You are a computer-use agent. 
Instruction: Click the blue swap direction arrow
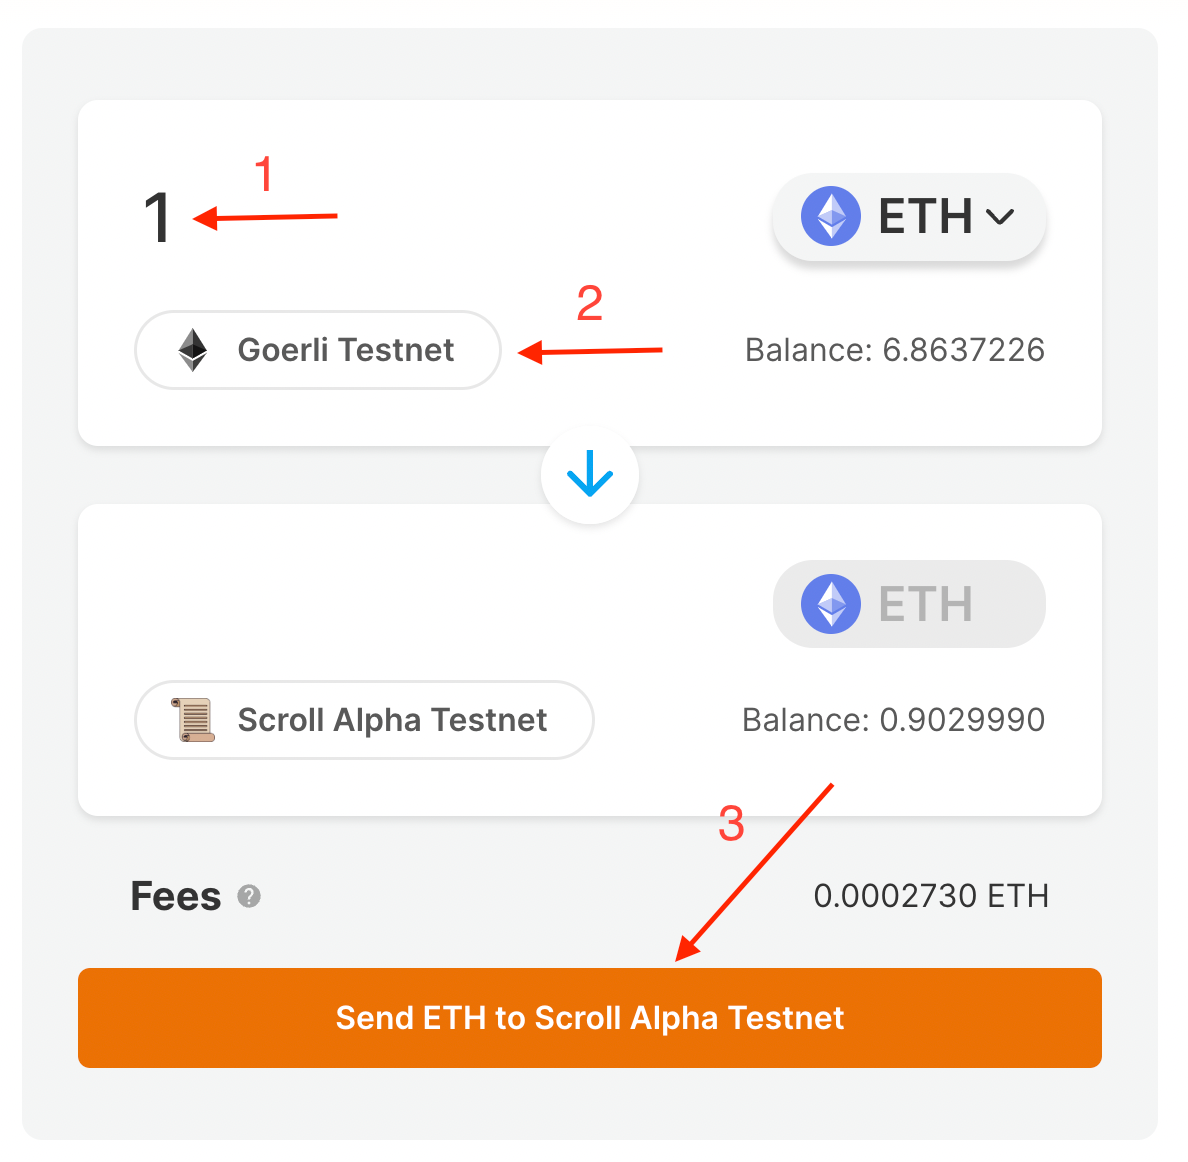tap(589, 474)
